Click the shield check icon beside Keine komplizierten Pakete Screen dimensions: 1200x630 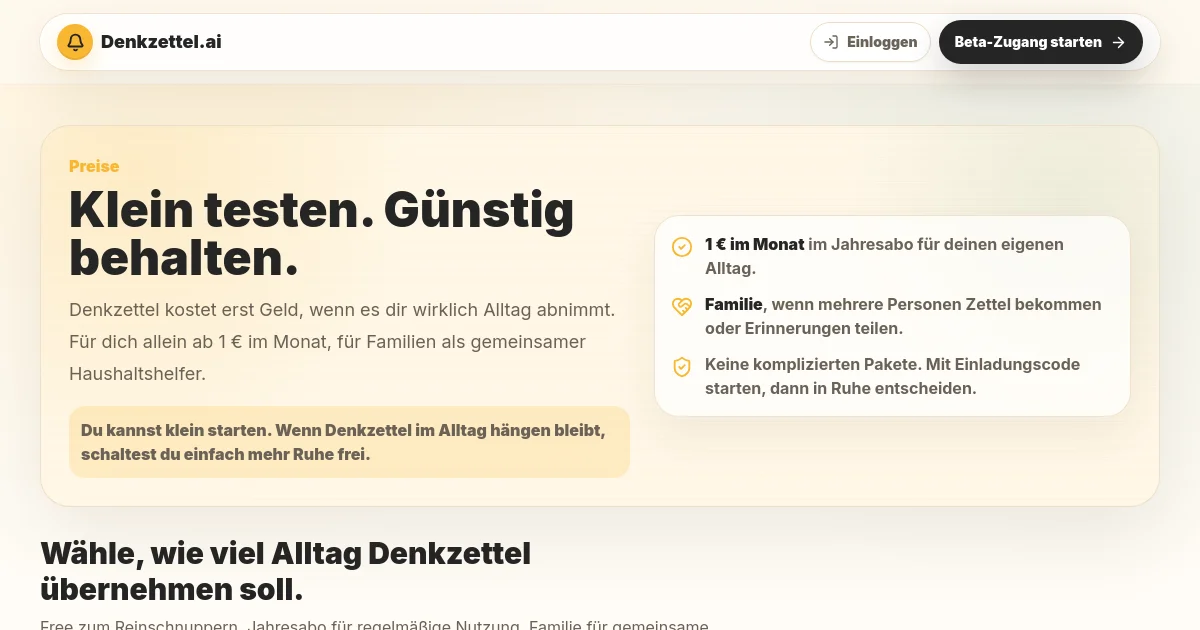pos(682,366)
